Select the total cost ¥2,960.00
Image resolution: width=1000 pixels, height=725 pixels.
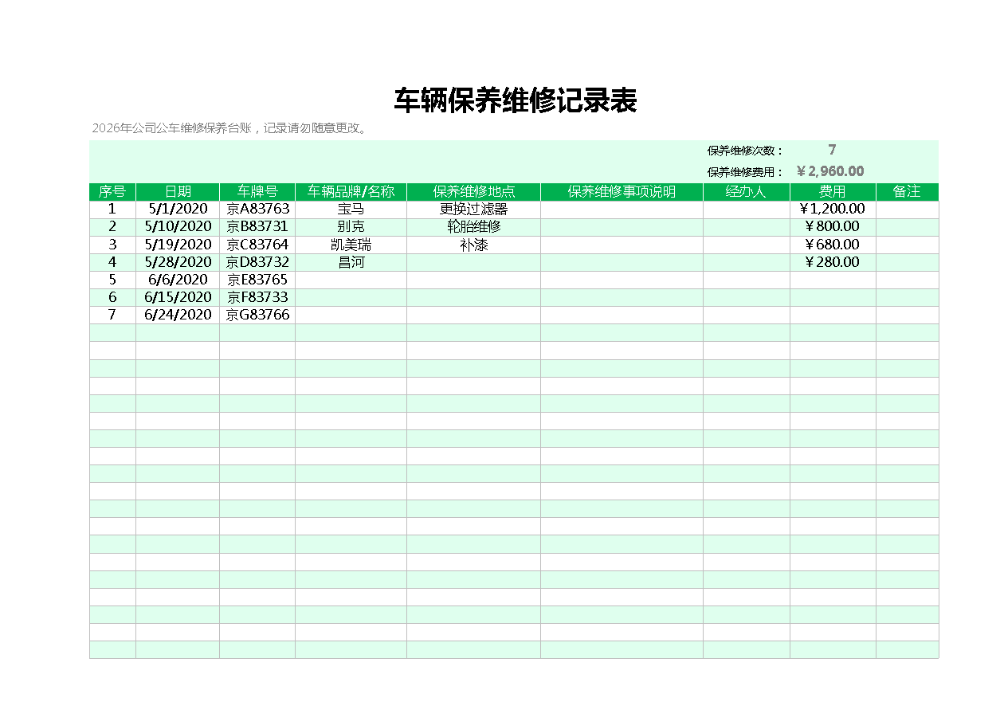830,172
